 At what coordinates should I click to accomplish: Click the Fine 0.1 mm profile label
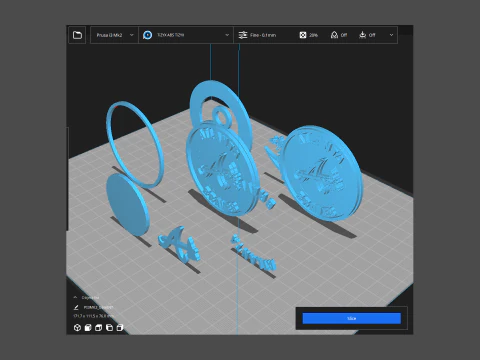point(263,35)
